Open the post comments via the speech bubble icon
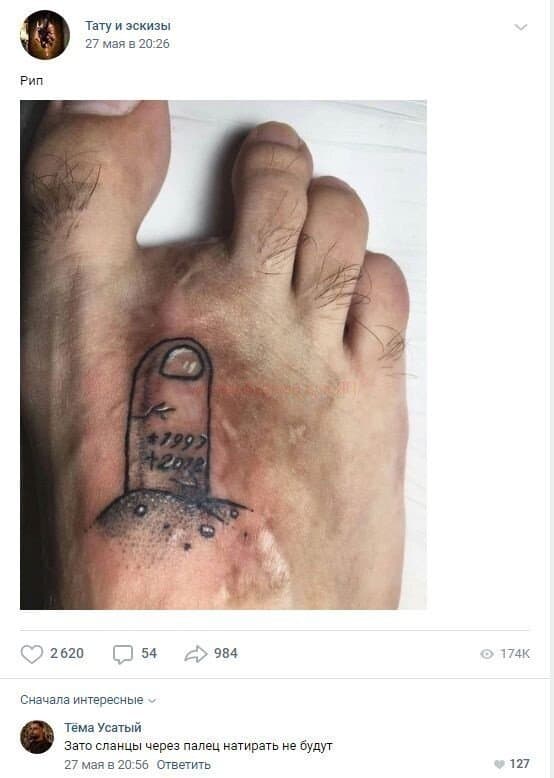Screen dimensions: 554x778 [x=122, y=654]
